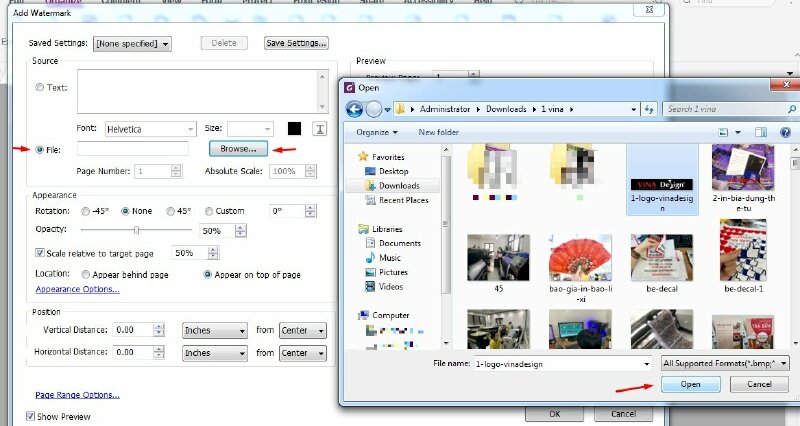
Task: Click the refresh icon beside the address bar
Action: coord(649,109)
